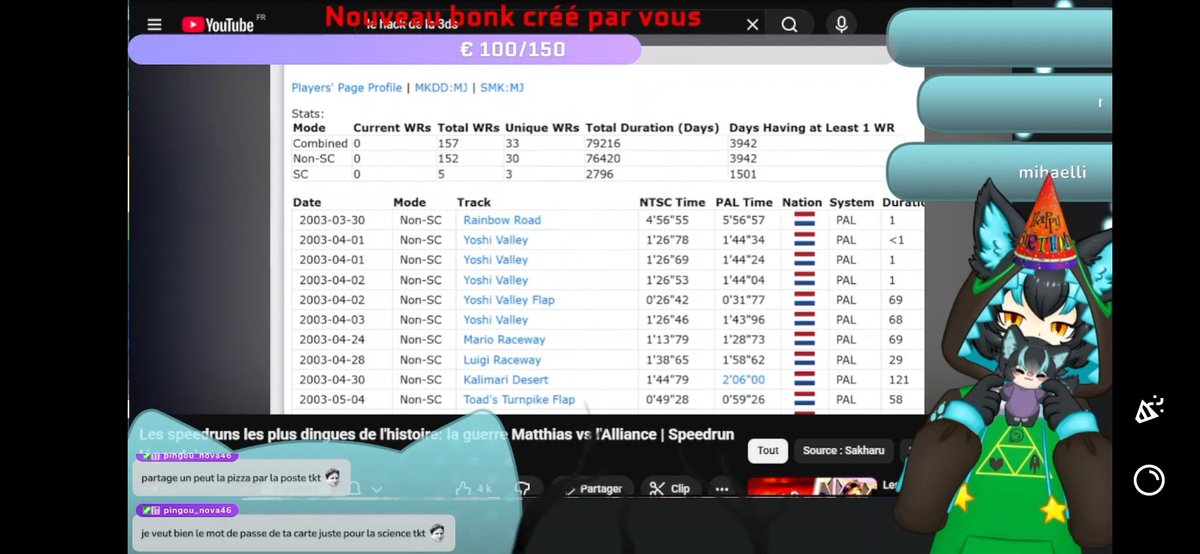Open Mario Raceway track link
This screenshot has width=1200, height=554.
pyautogui.click(x=504, y=340)
